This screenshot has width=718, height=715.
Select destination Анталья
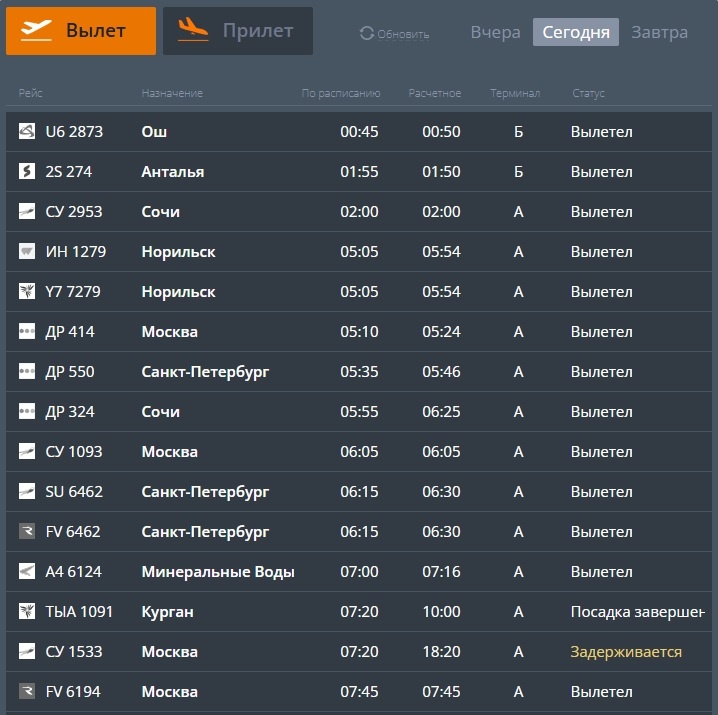click(173, 172)
